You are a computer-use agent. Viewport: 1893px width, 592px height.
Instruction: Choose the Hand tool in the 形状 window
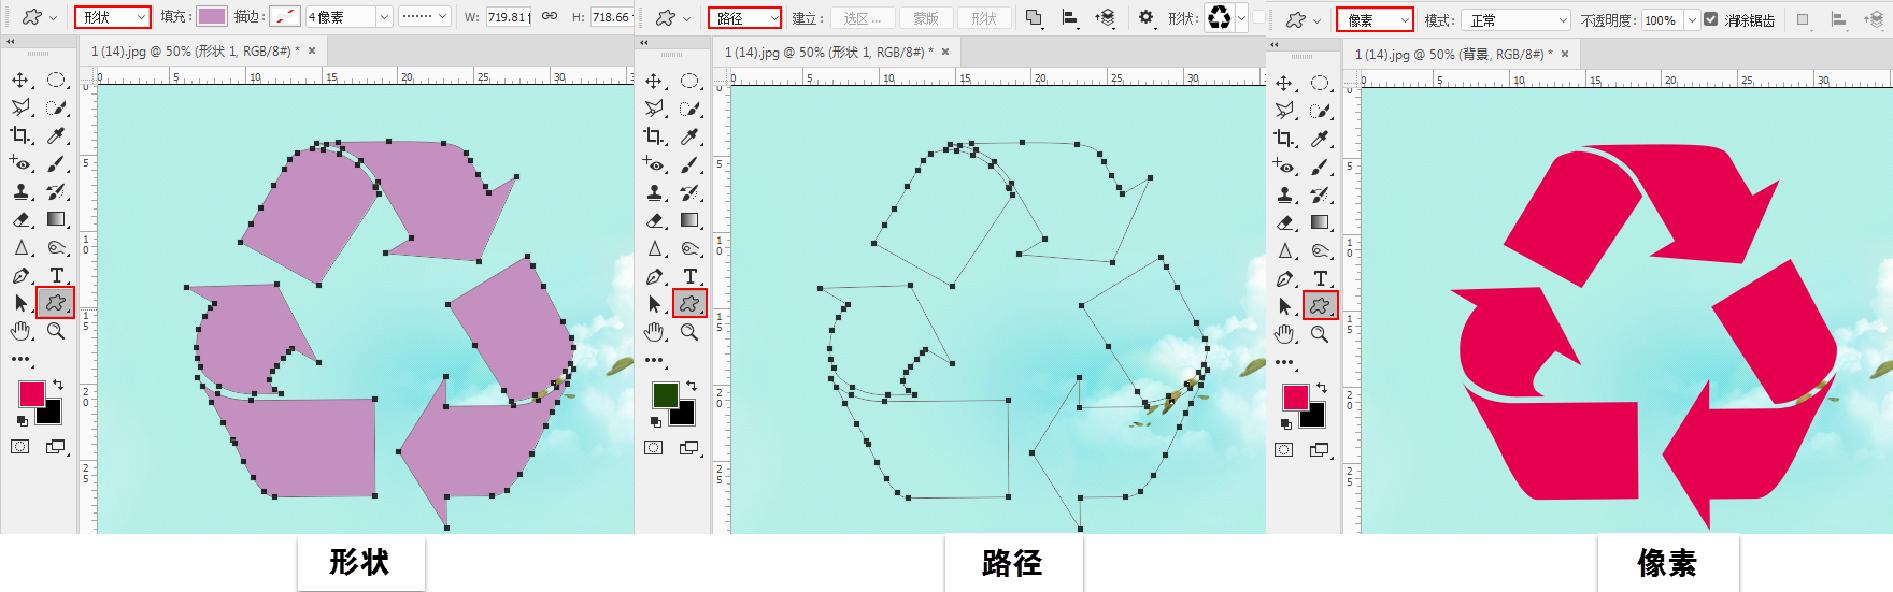pyautogui.click(x=20, y=331)
